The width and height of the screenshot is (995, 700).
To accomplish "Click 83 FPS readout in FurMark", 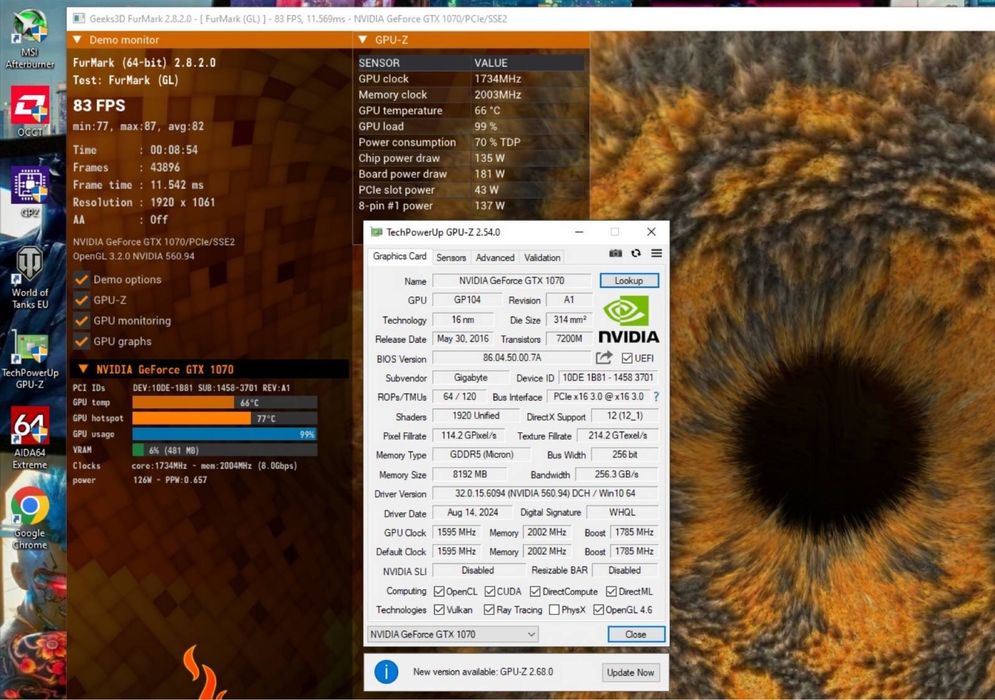I will 99,105.
